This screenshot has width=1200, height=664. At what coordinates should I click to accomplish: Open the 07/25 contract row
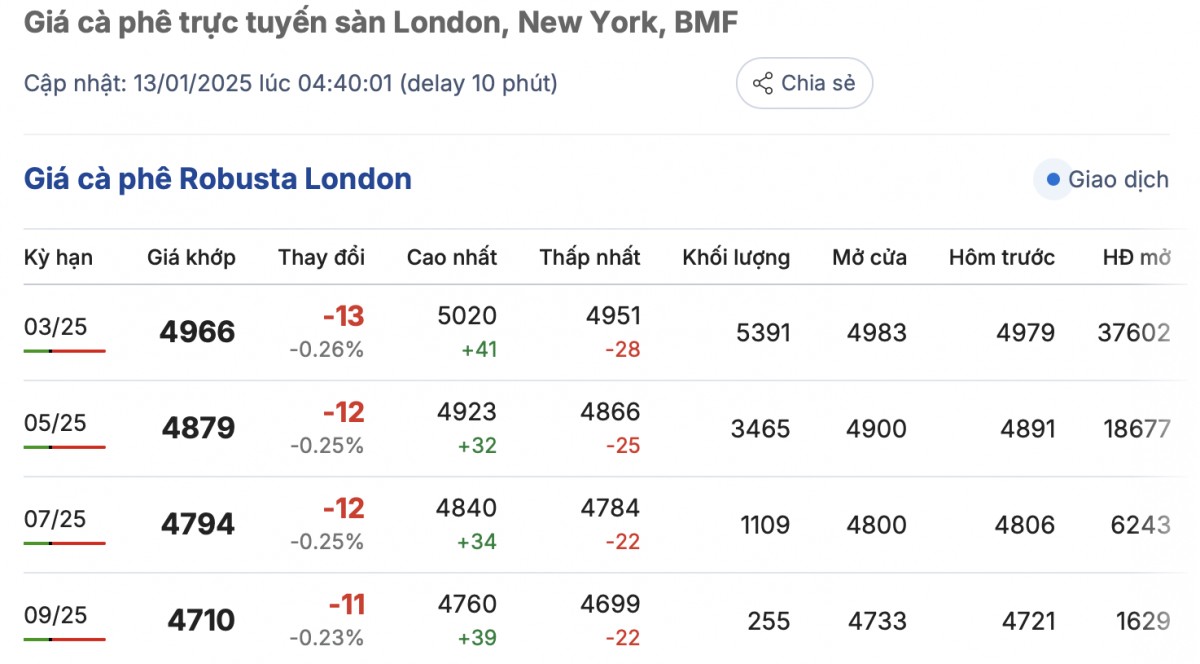[x=55, y=519]
